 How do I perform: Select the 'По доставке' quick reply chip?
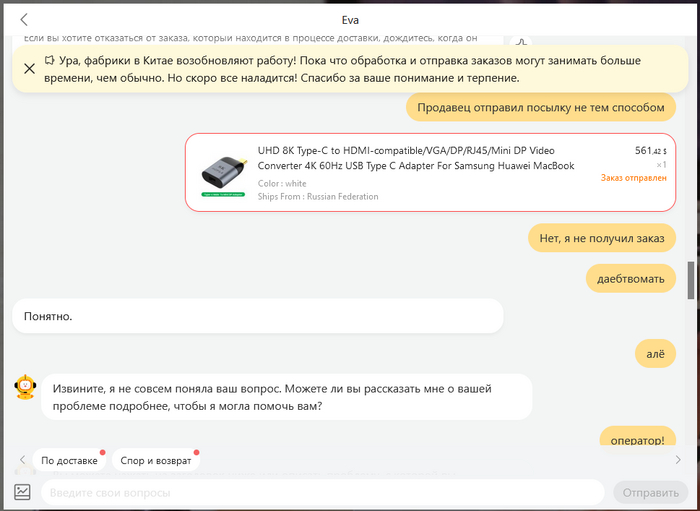click(69, 461)
